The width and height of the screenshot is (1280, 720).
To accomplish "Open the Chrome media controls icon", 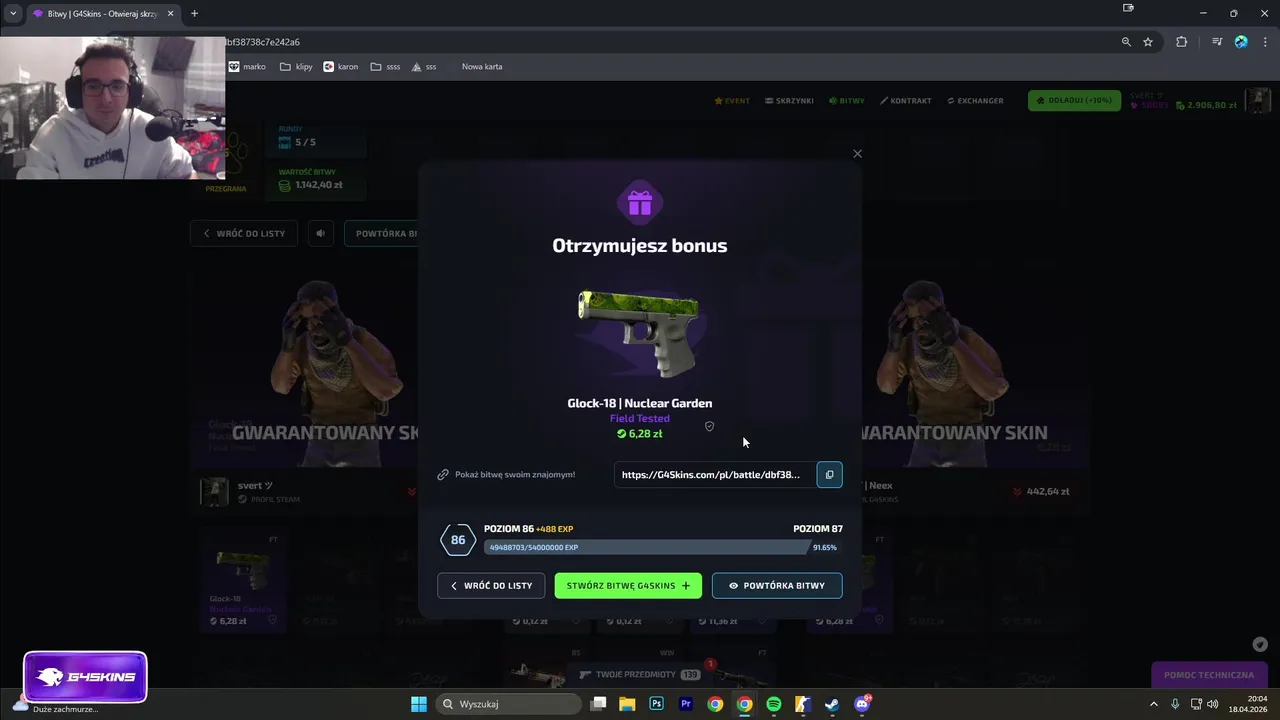I will tap(1217, 42).
